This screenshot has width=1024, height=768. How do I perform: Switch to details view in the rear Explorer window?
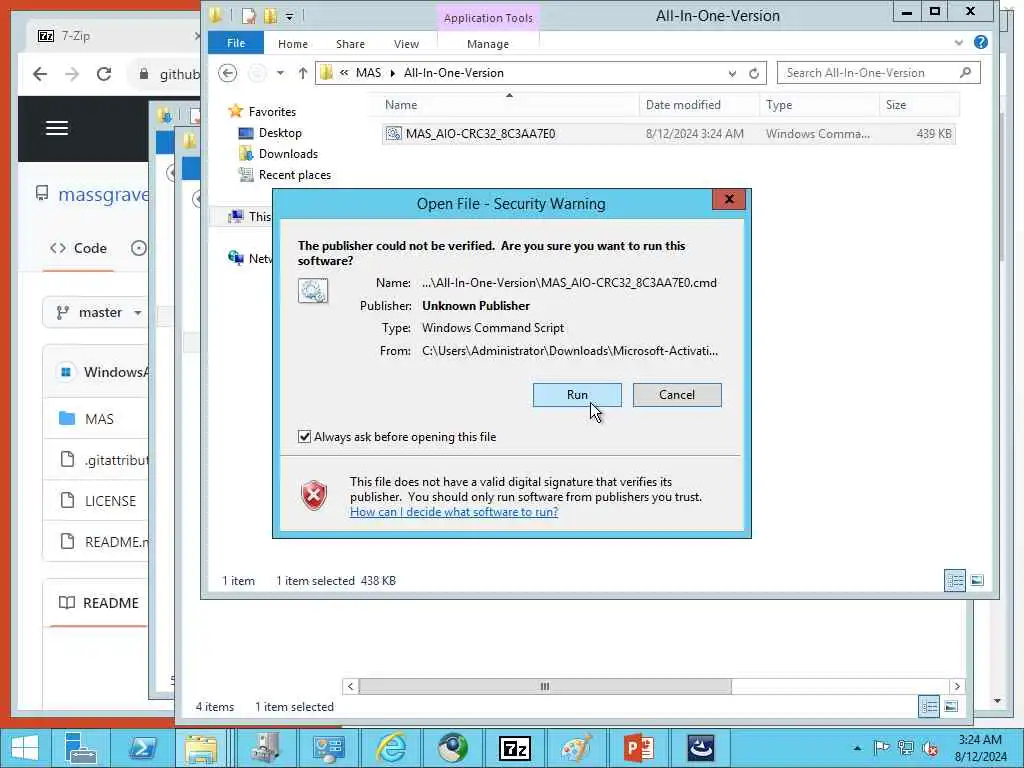click(929, 706)
